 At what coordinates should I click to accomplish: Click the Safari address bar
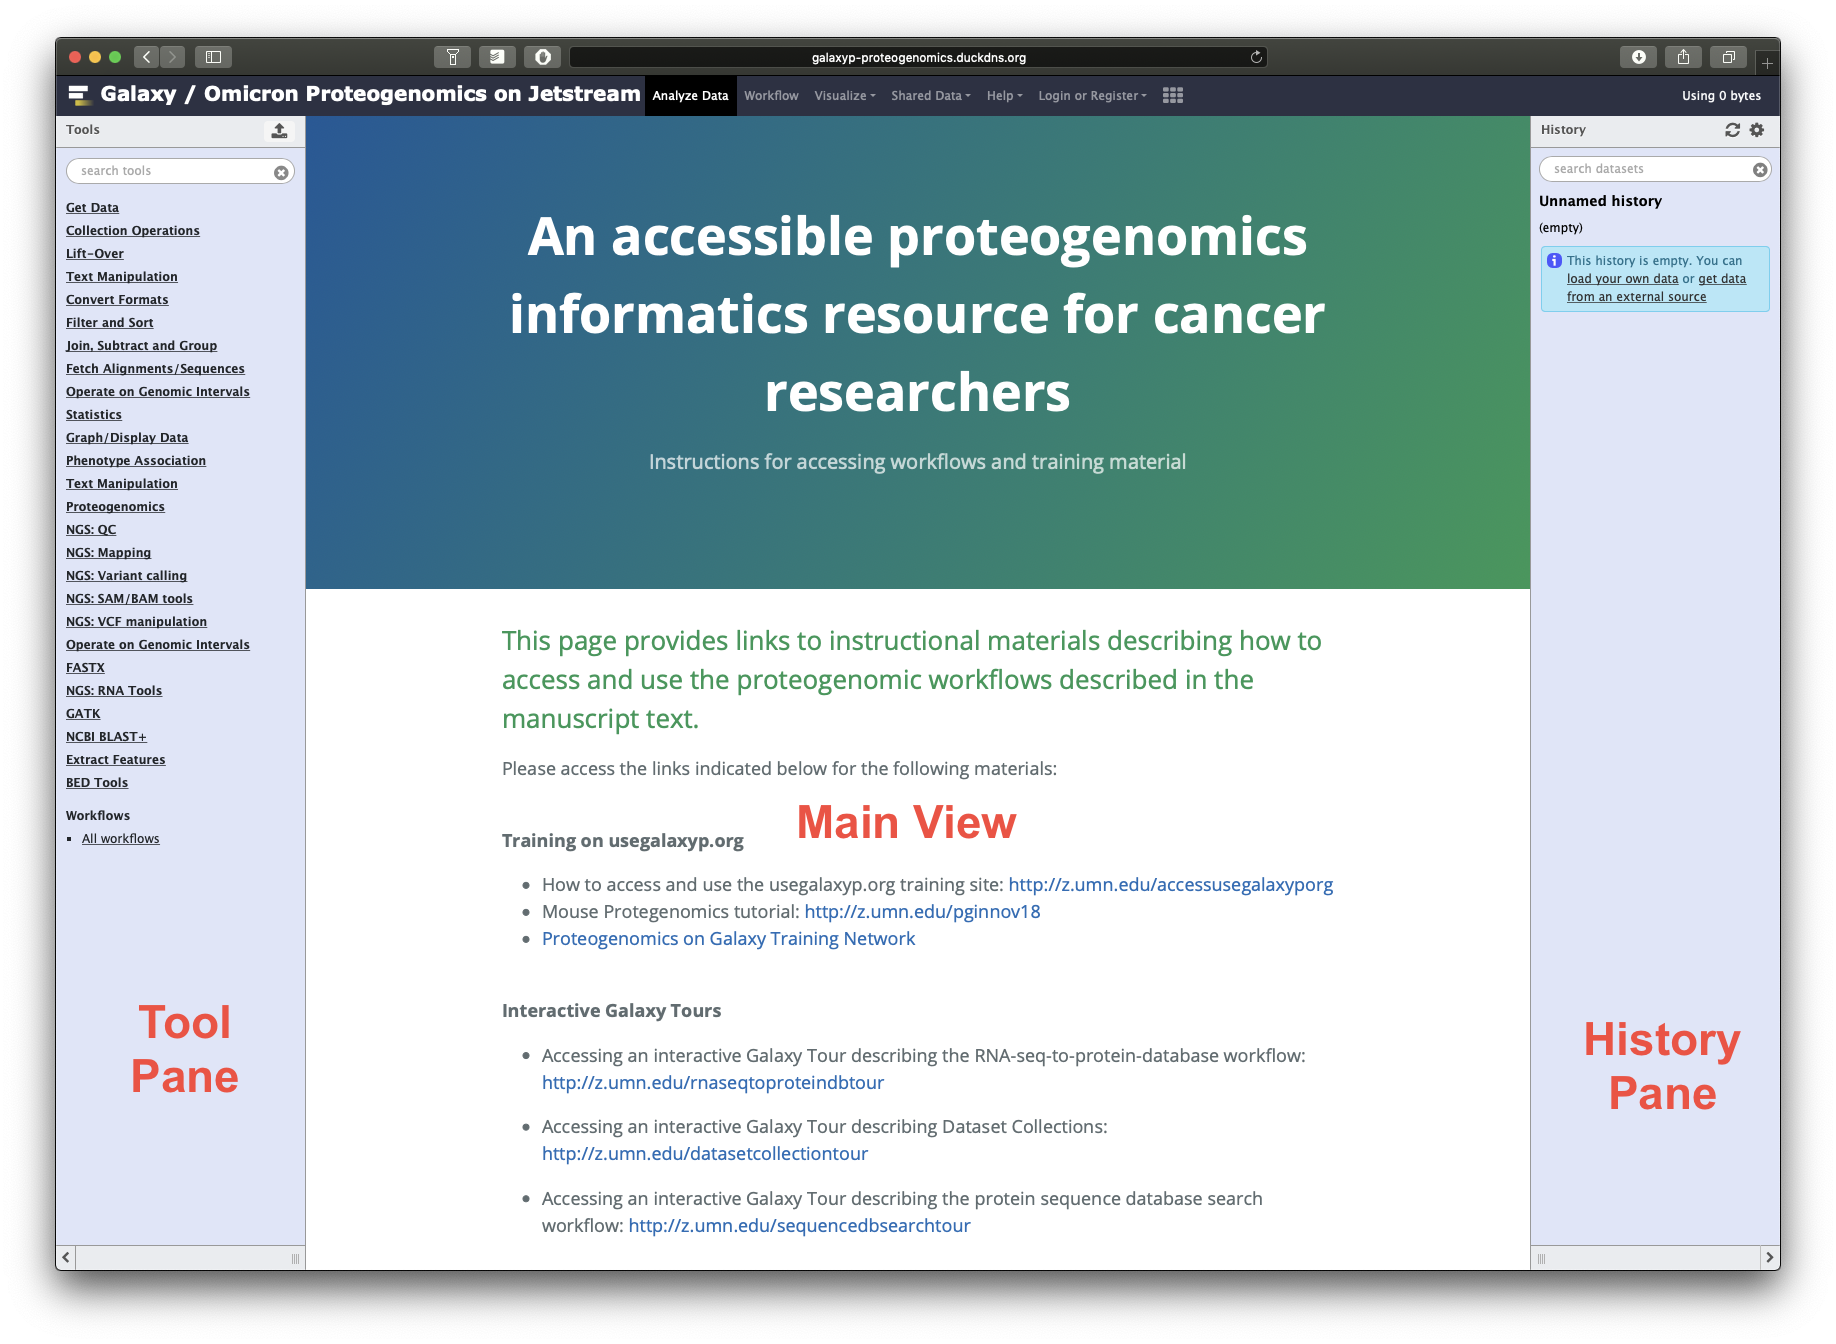(918, 57)
